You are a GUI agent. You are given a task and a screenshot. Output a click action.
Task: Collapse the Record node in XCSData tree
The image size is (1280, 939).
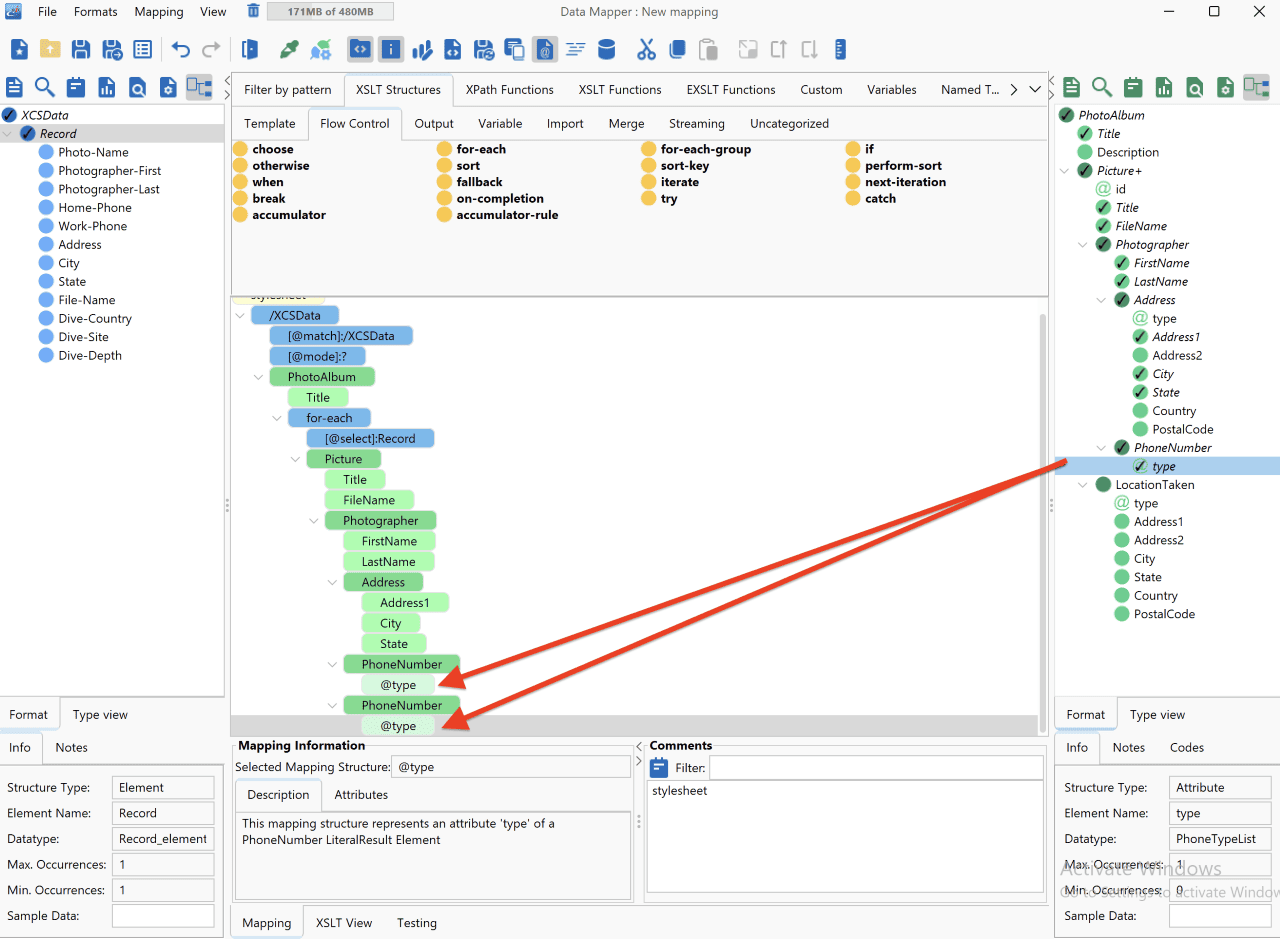pos(9,133)
